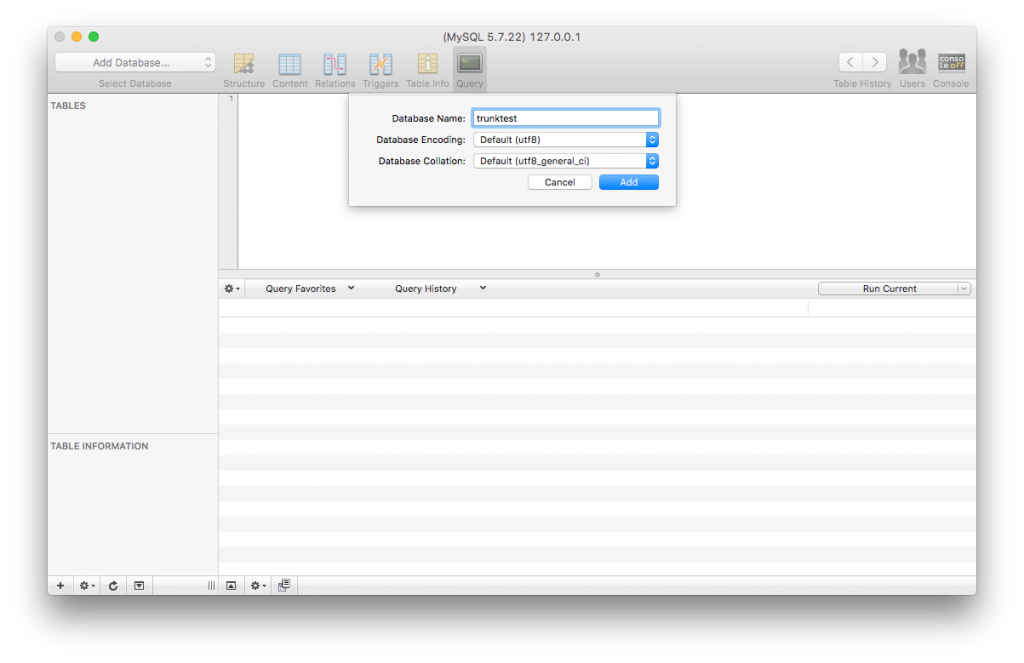Open the Query History menu
Viewport: 1024px width, 663px height.
click(x=441, y=288)
